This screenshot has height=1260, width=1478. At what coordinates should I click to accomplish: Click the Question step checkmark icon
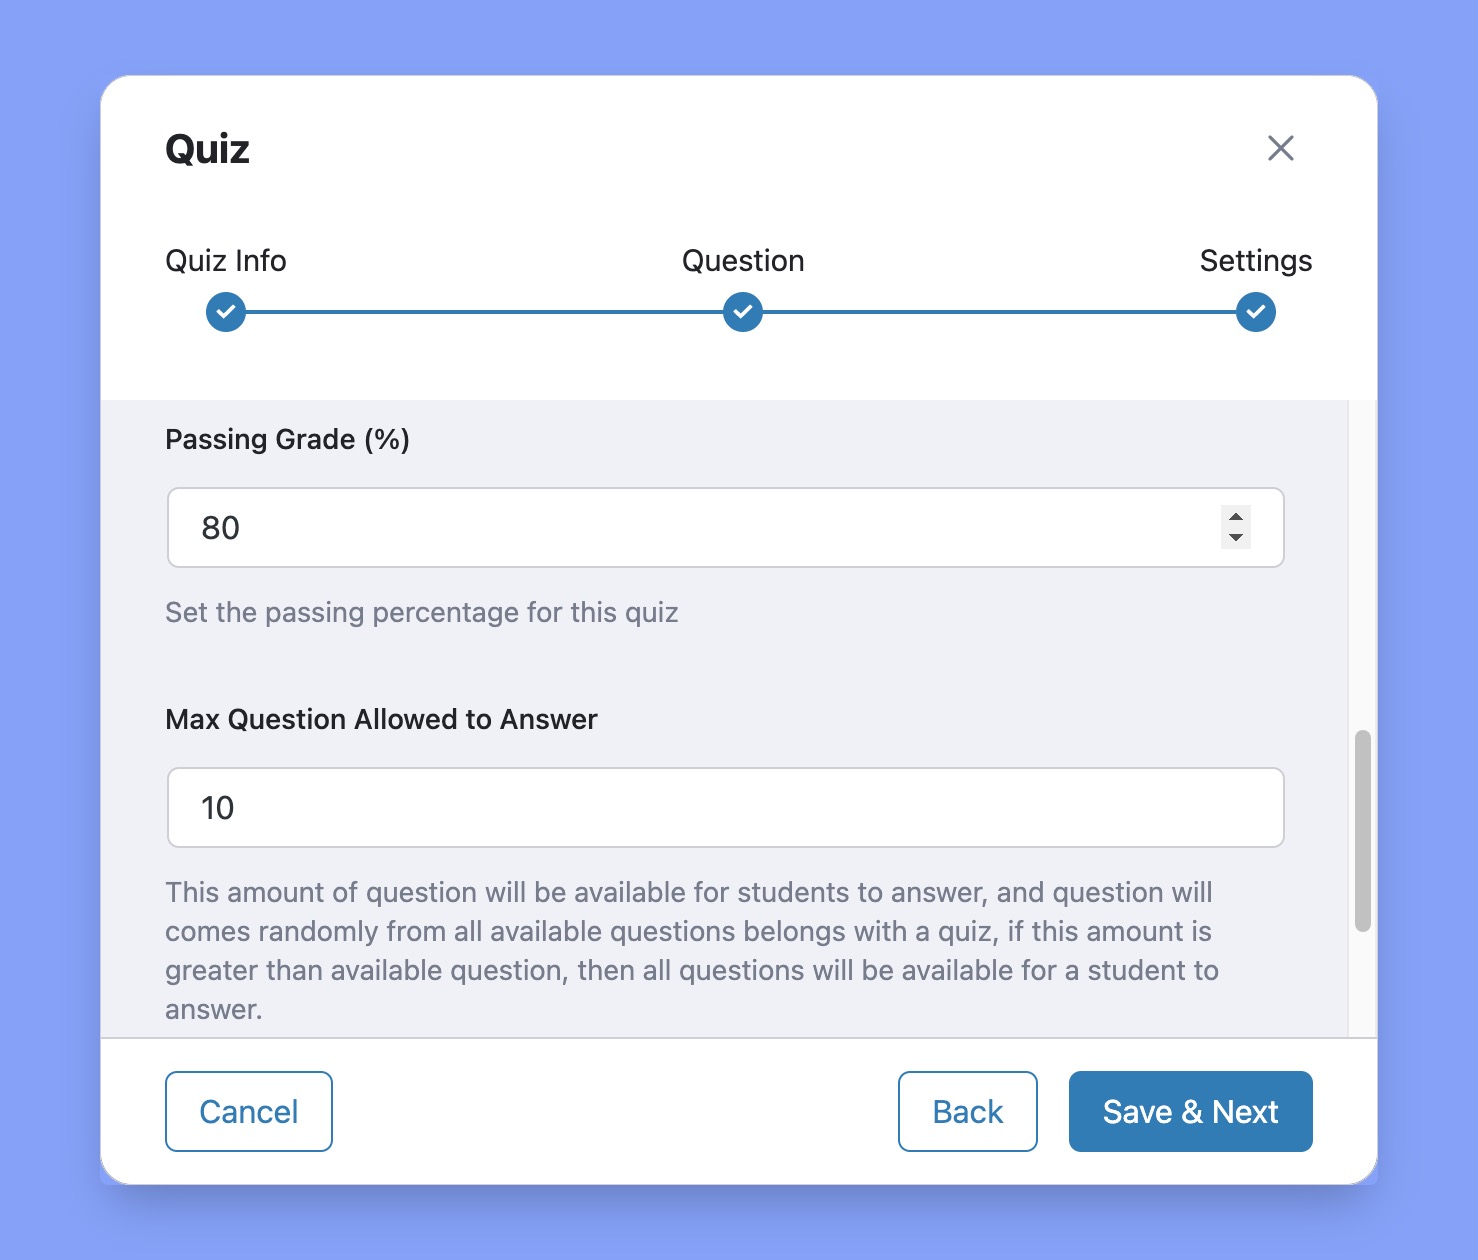(741, 312)
